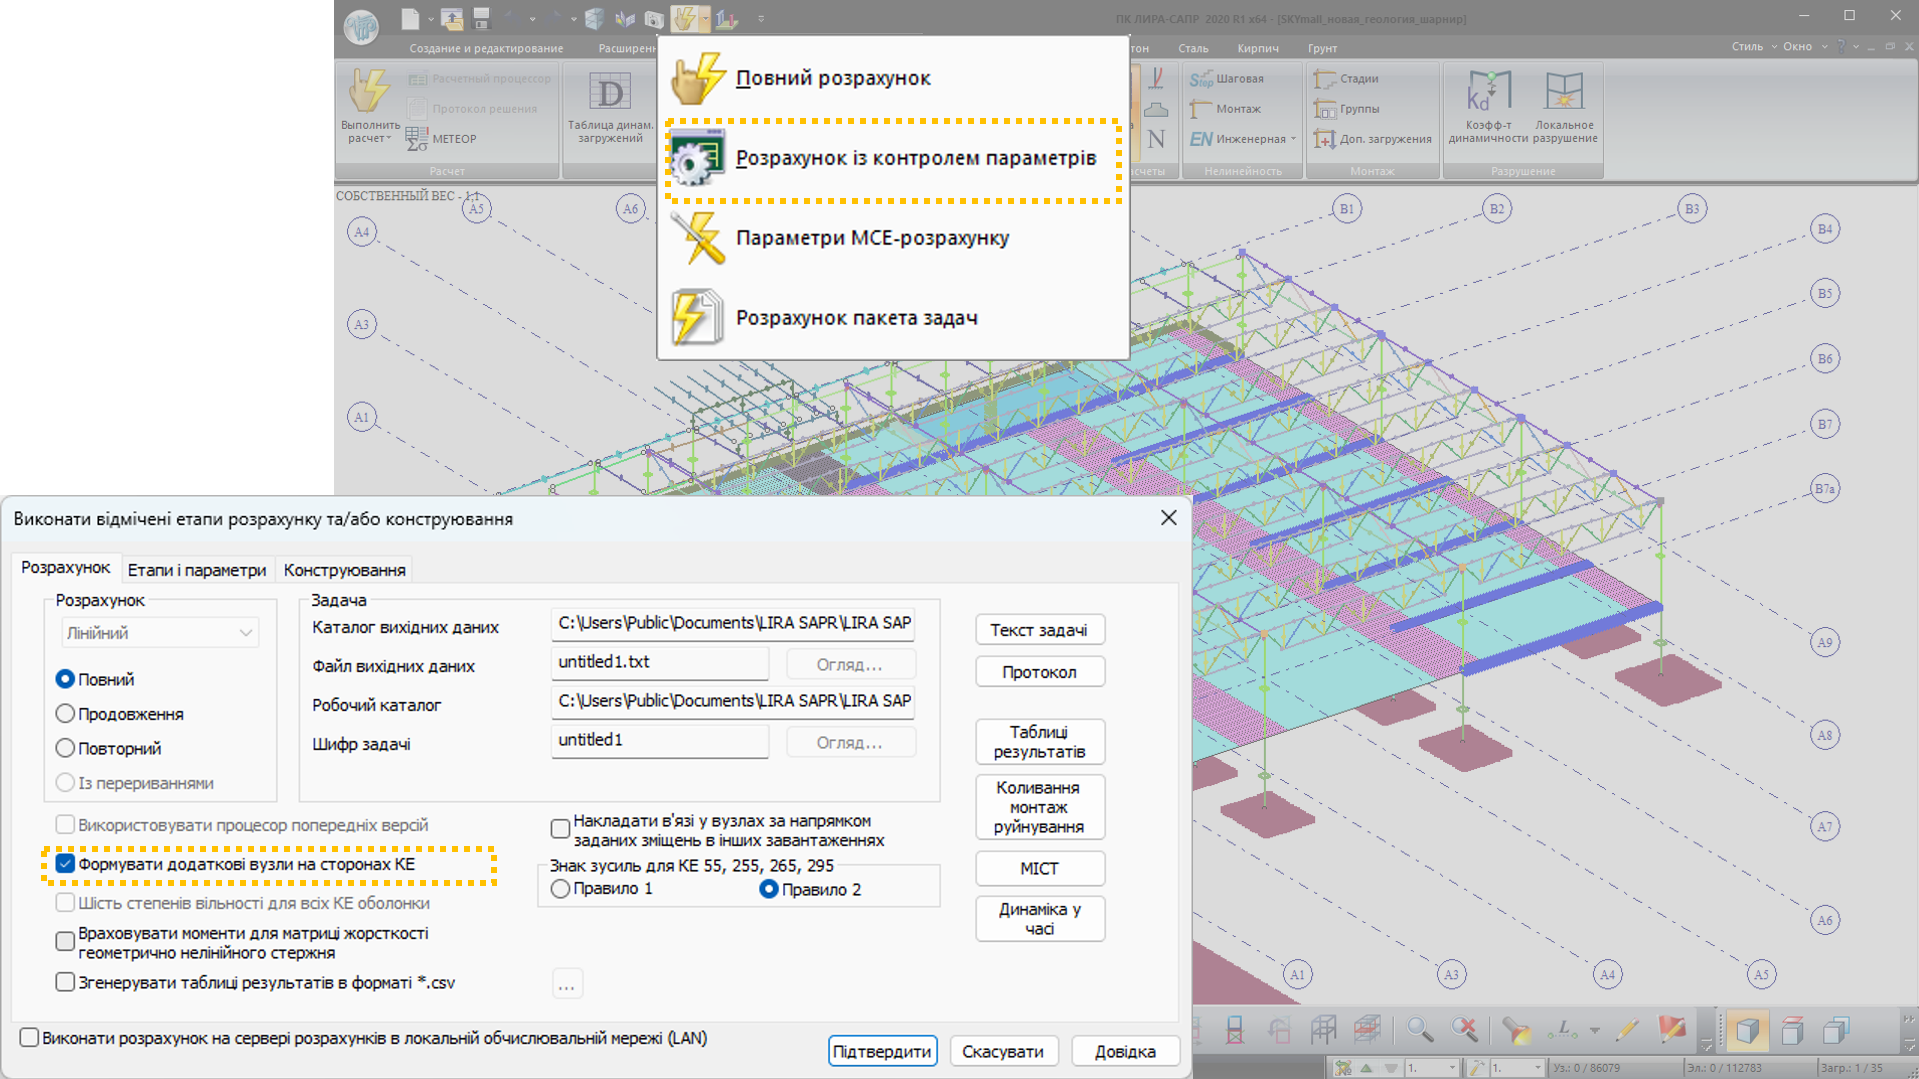
Task: Click the flashlight icon in bottom toolbar
Action: coord(1516,1030)
